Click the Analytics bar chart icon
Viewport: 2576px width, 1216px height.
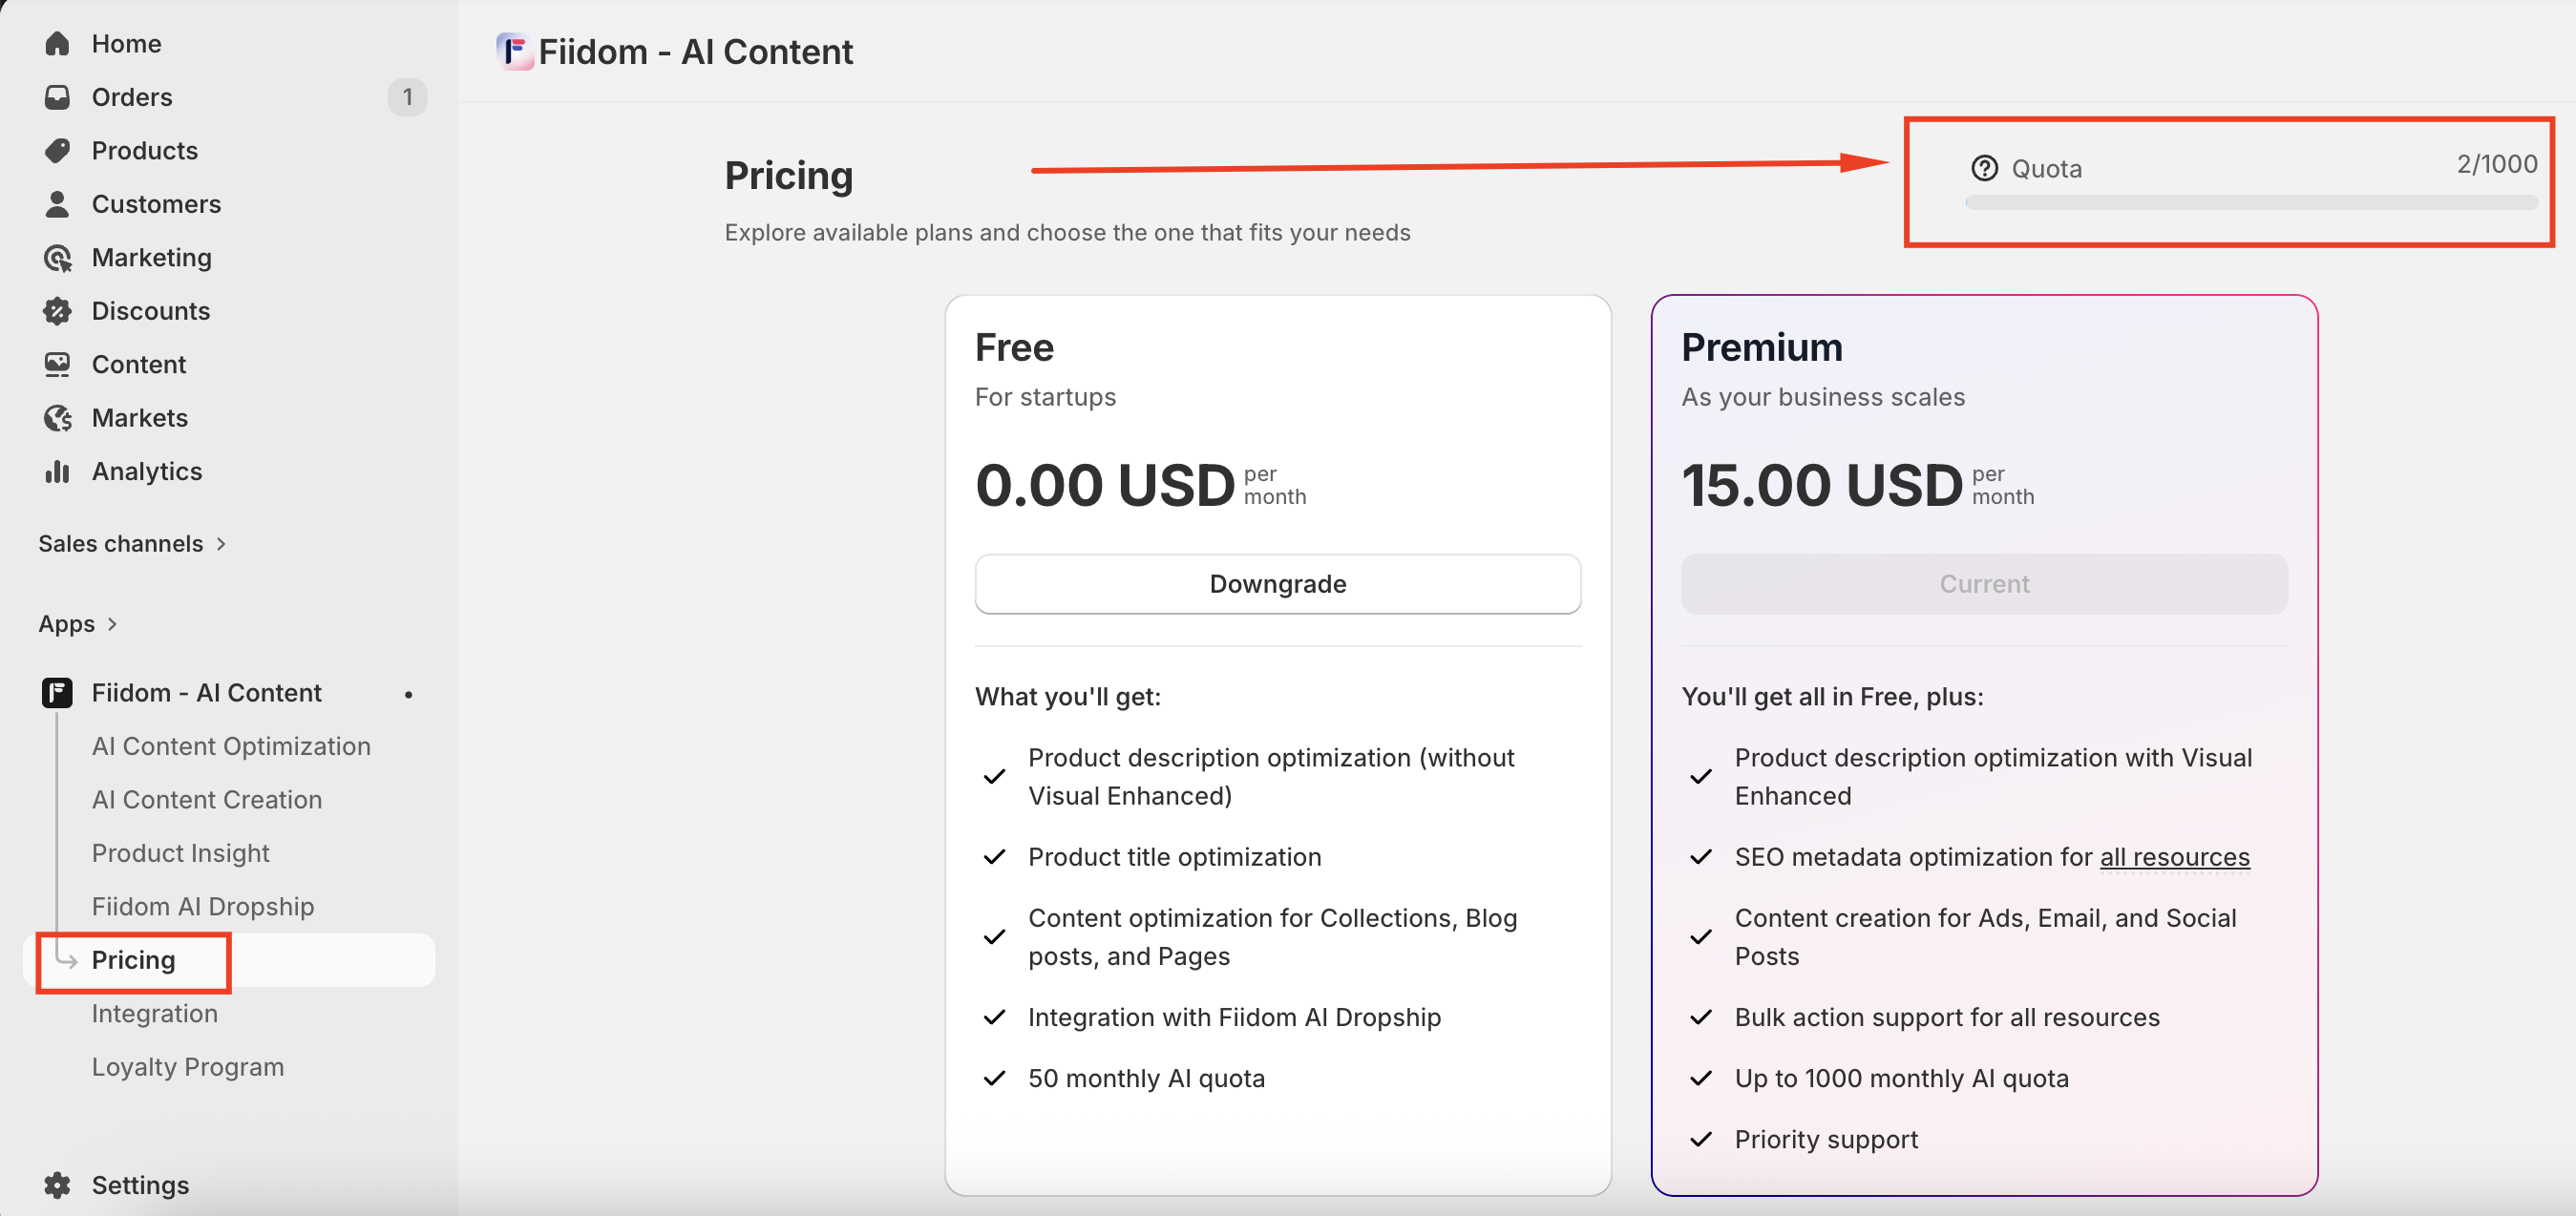pos(57,471)
